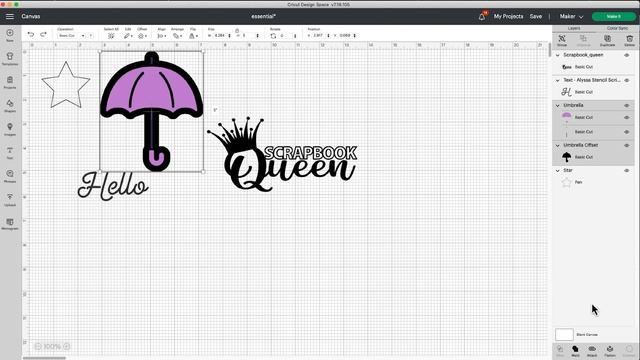Click the green Make It button
The image size is (640, 360).
(613, 16)
